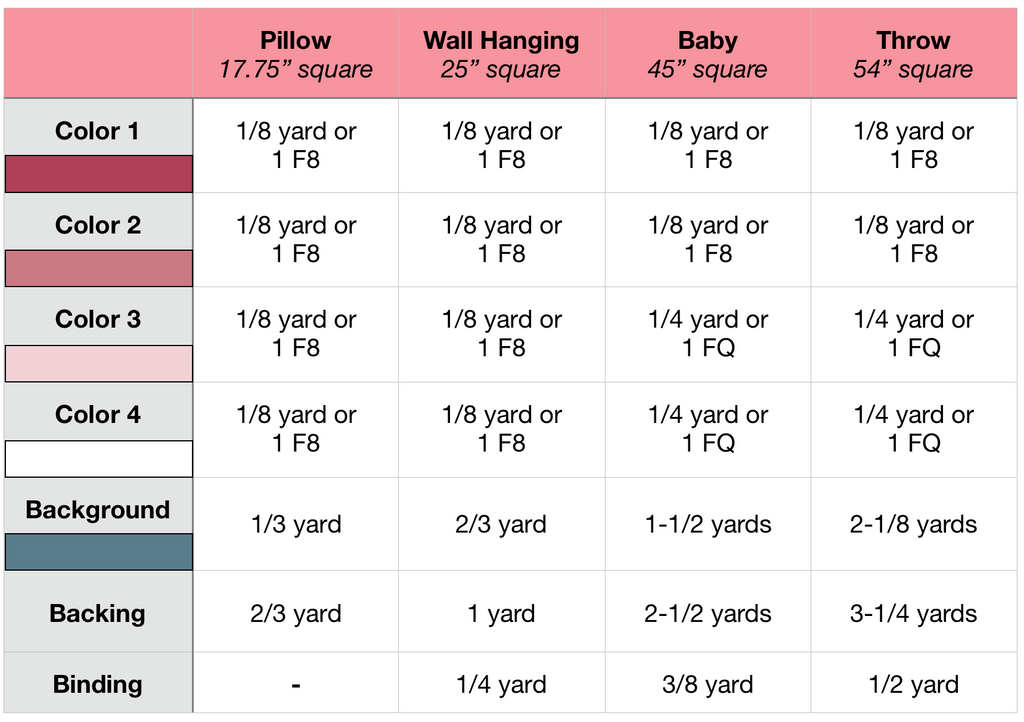The height and width of the screenshot is (722, 1024).
Task: Select the Color 3 light pink swatch
Action: [x=98, y=363]
